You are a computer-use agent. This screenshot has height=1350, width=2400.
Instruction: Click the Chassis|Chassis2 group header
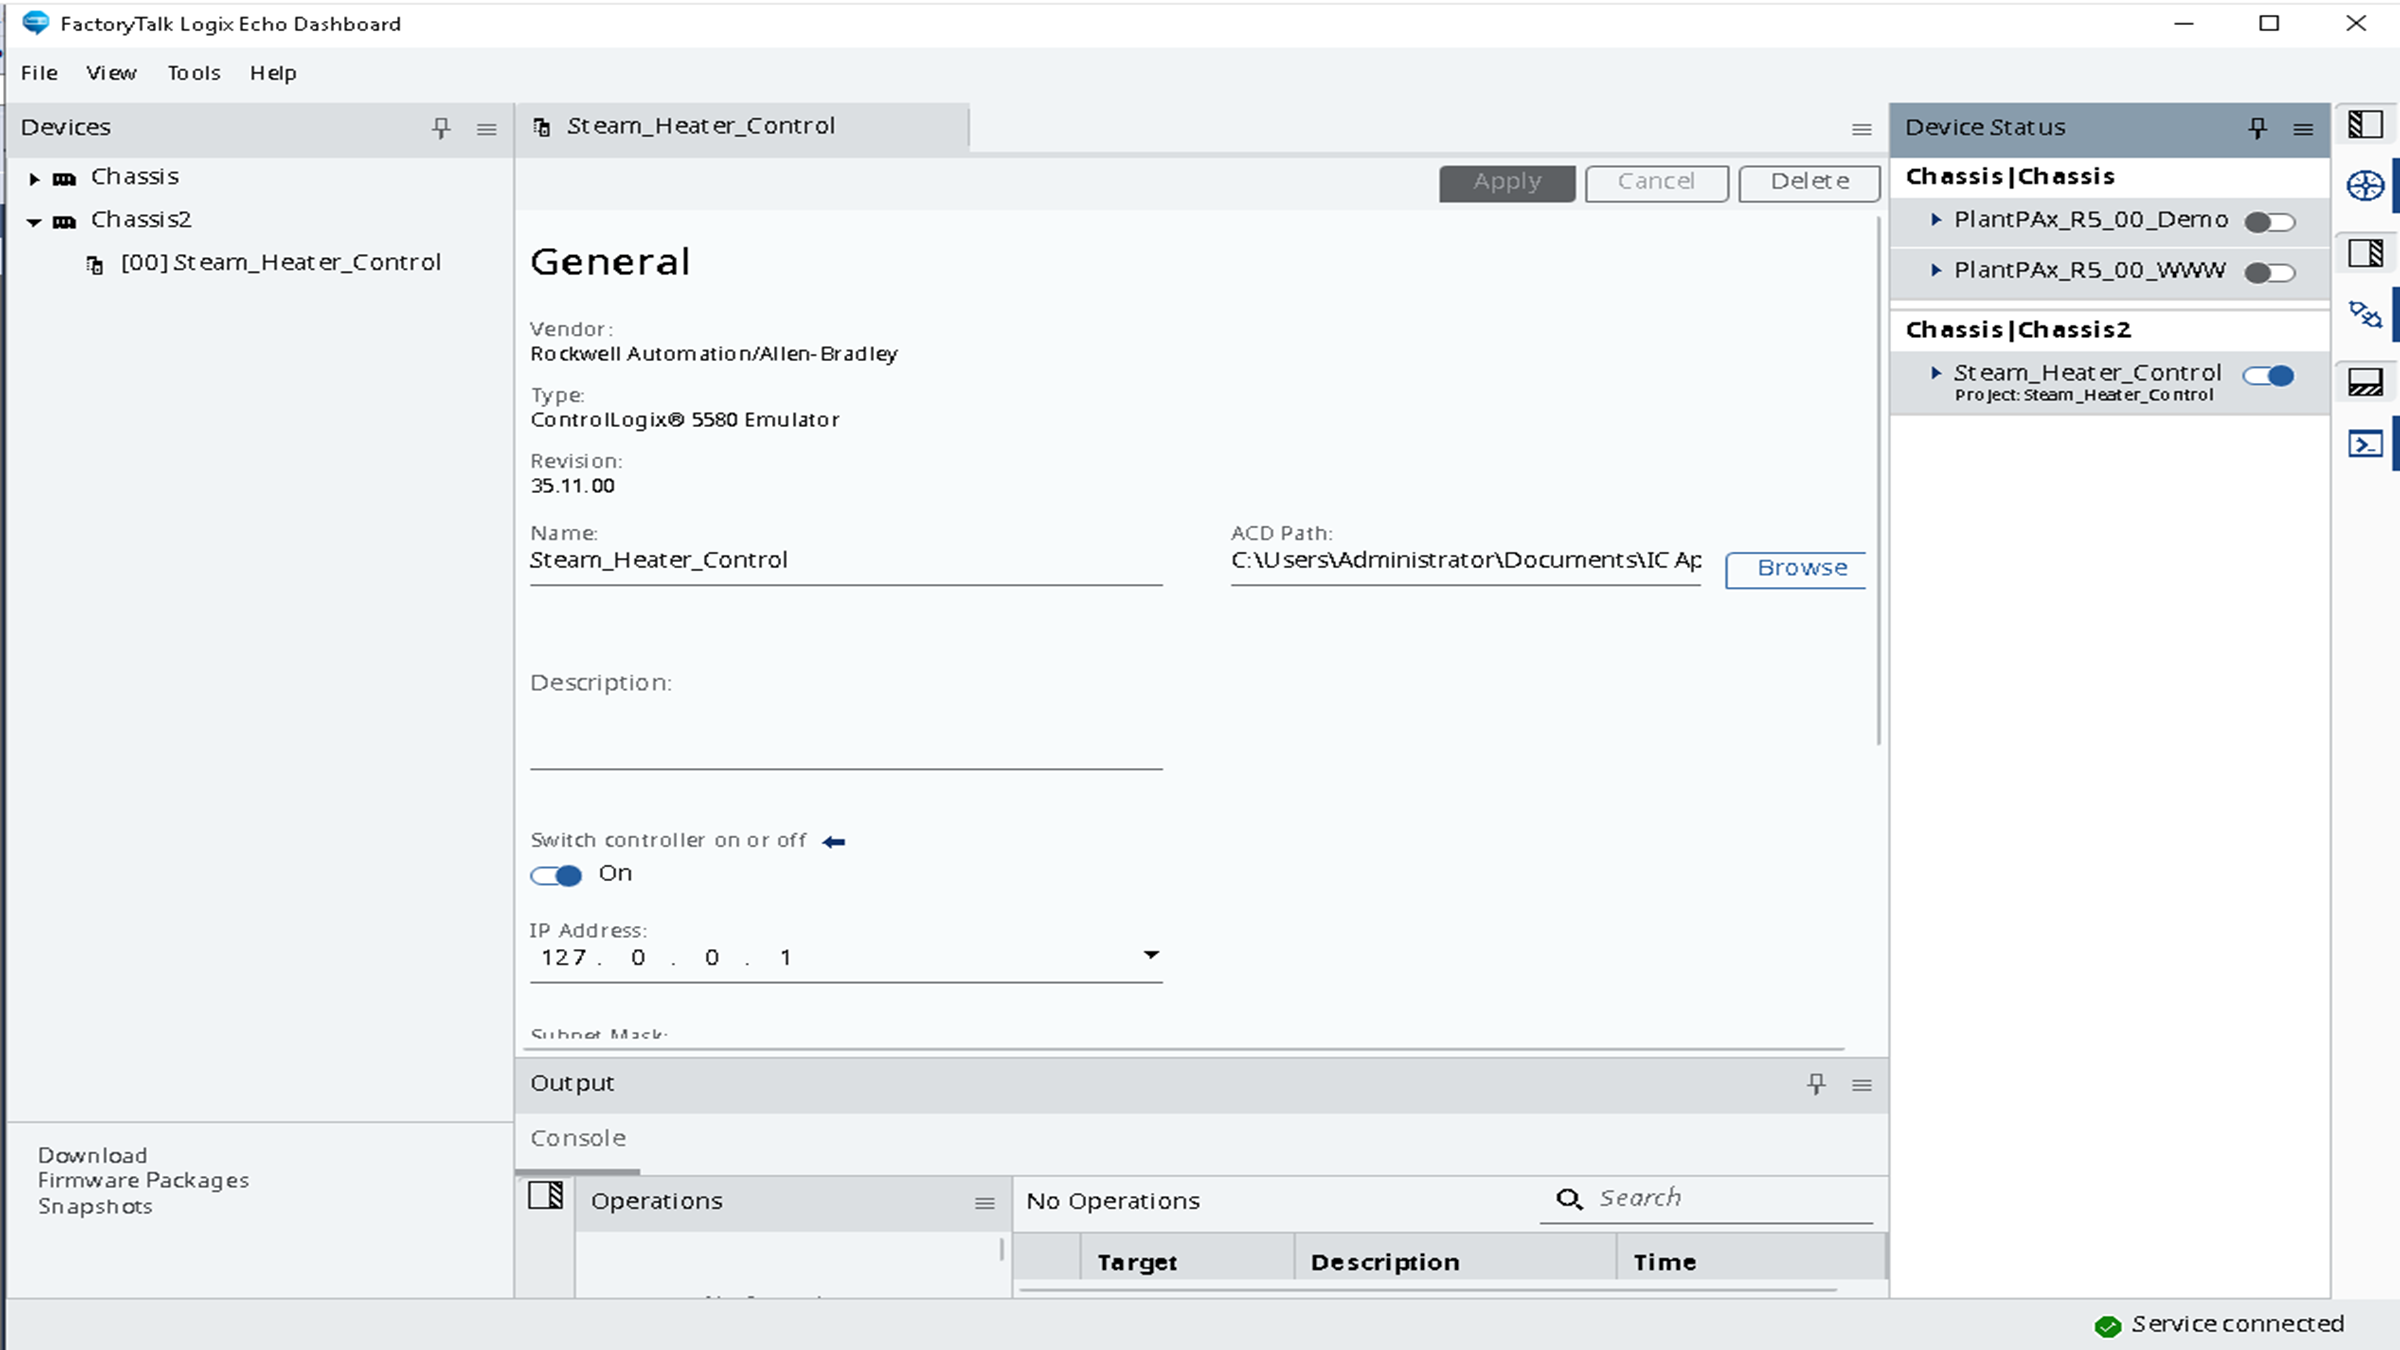tap(2018, 330)
